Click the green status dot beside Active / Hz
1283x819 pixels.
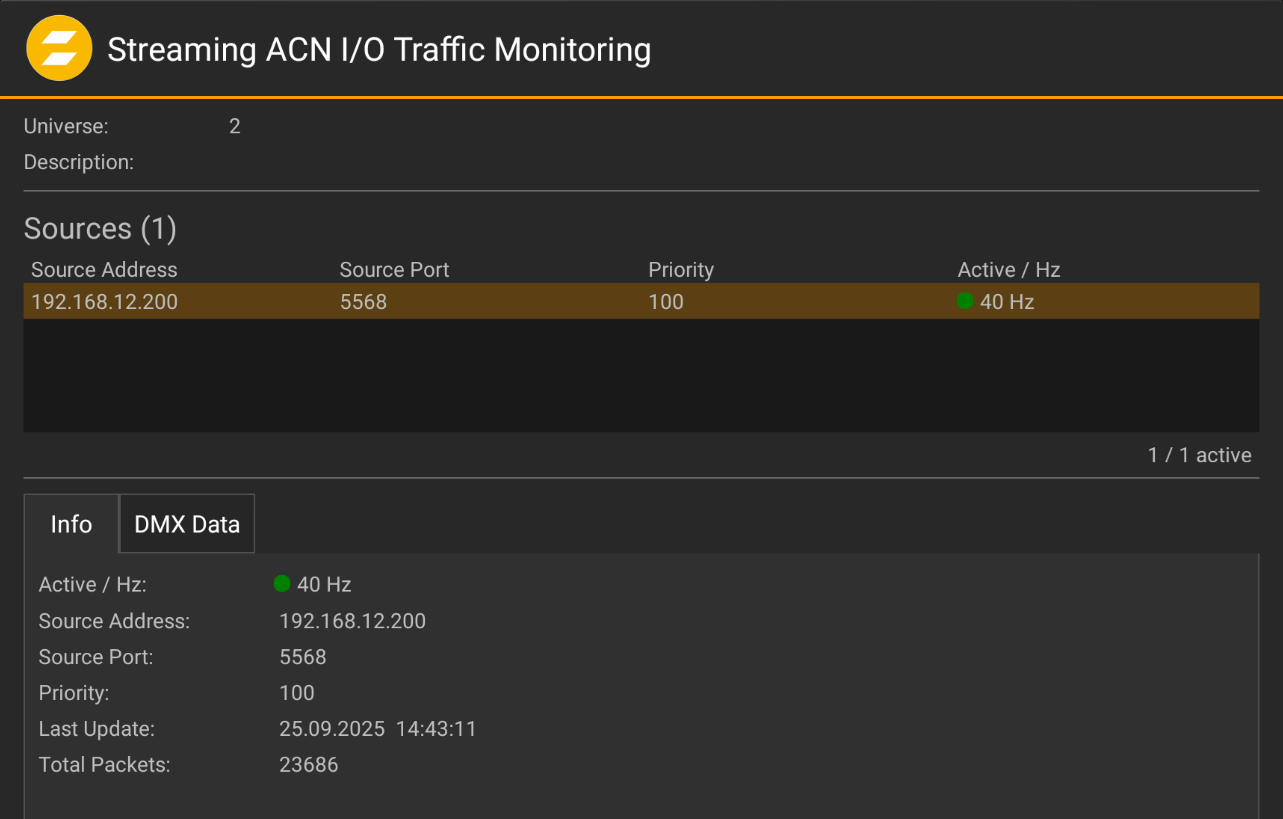click(x=282, y=583)
